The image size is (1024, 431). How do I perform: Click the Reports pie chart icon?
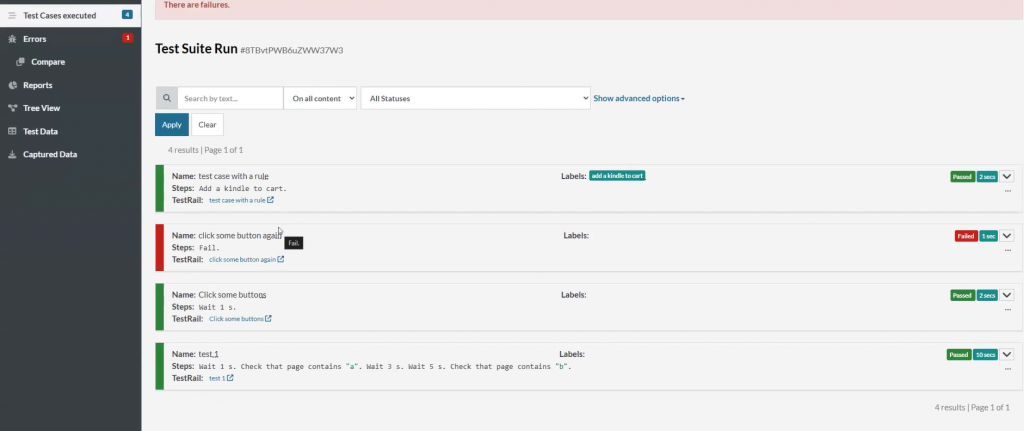(x=12, y=85)
